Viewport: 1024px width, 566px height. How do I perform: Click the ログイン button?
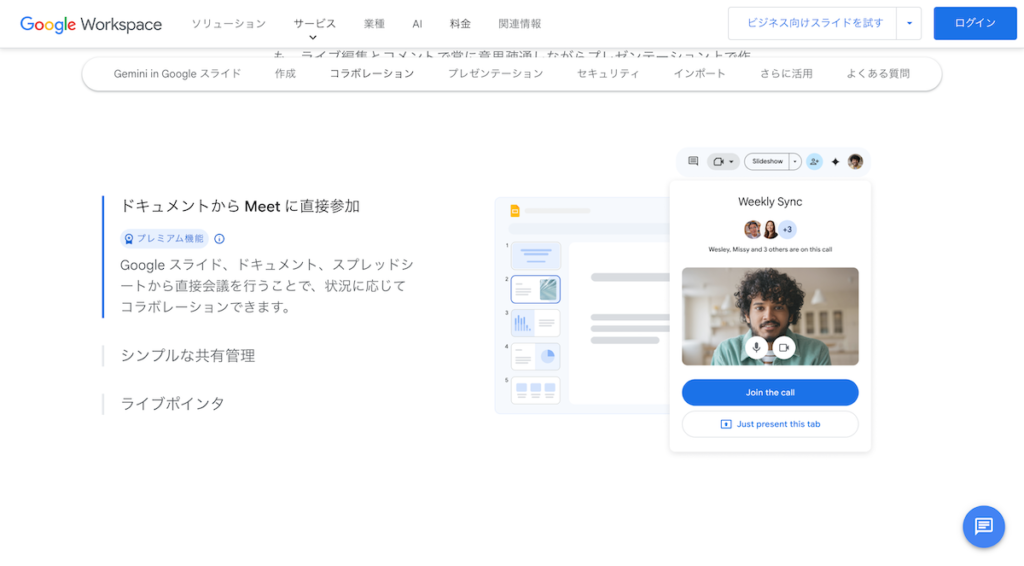[975, 24]
